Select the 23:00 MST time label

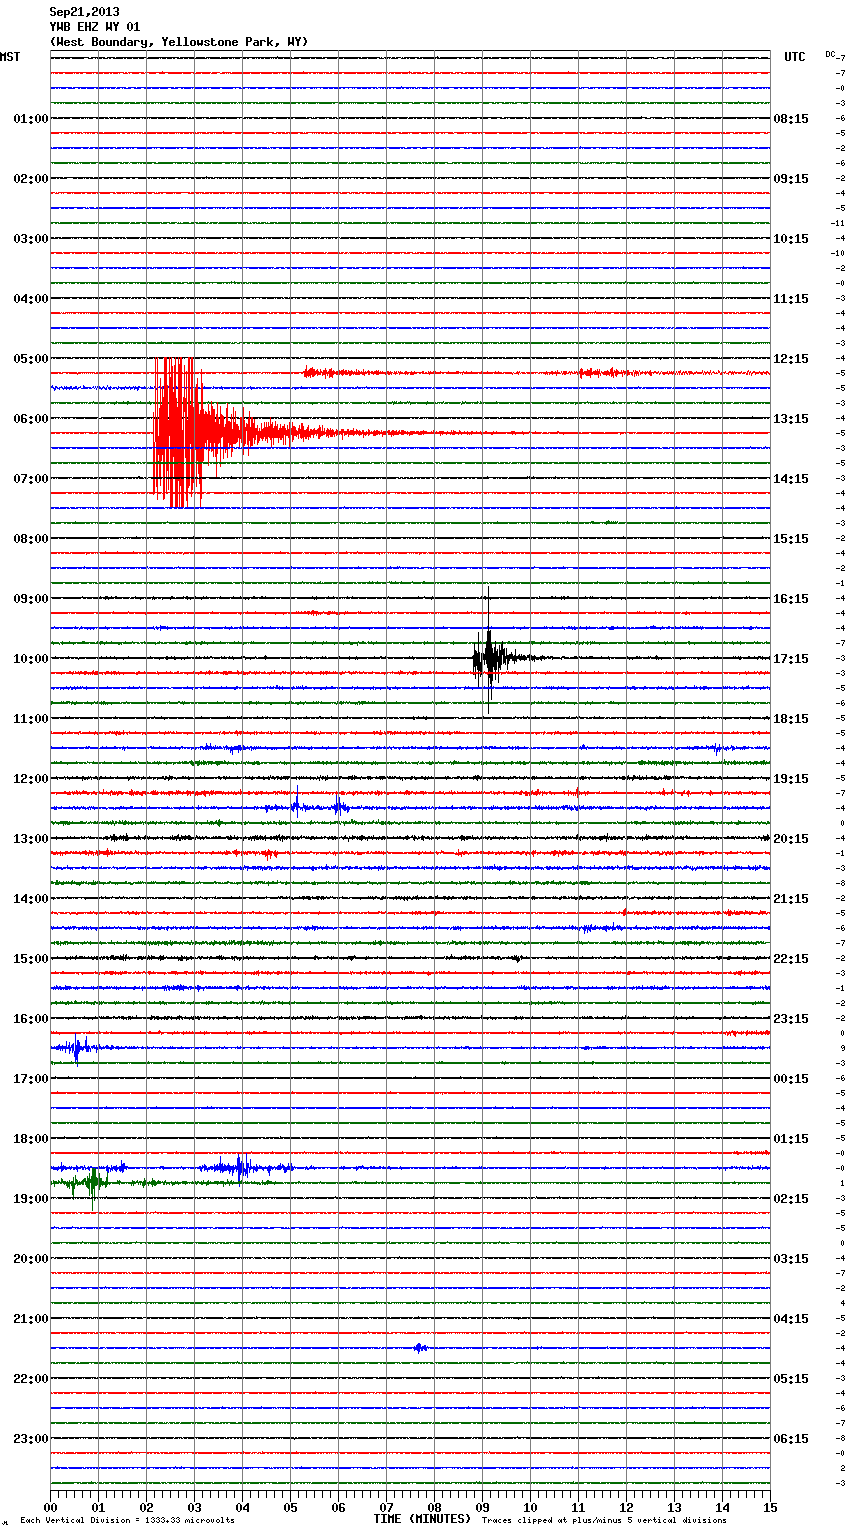click(31, 1439)
